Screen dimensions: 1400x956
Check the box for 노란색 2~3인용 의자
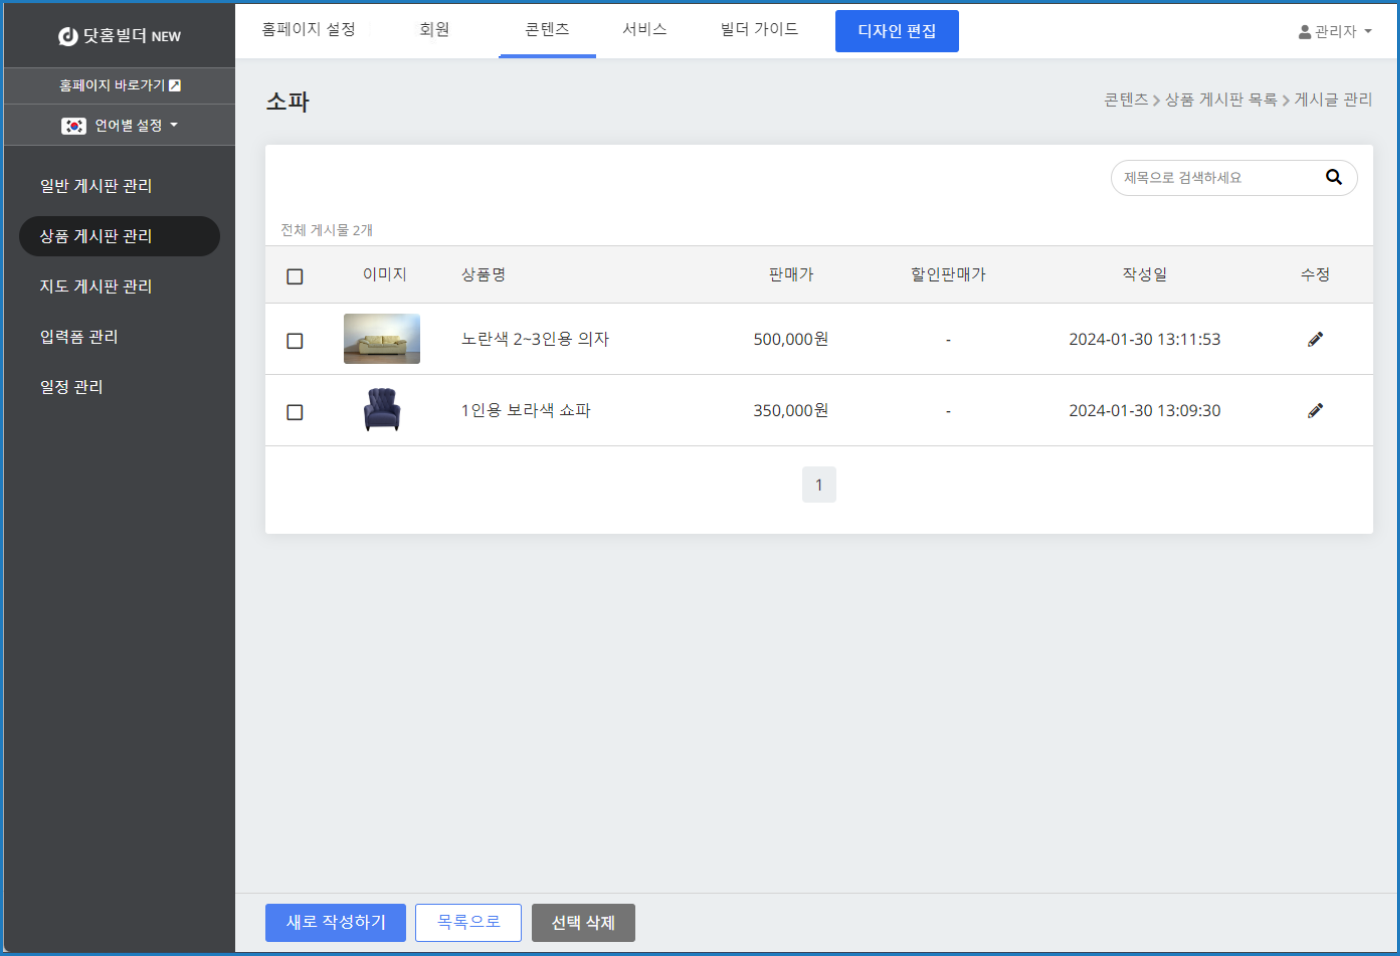(295, 341)
